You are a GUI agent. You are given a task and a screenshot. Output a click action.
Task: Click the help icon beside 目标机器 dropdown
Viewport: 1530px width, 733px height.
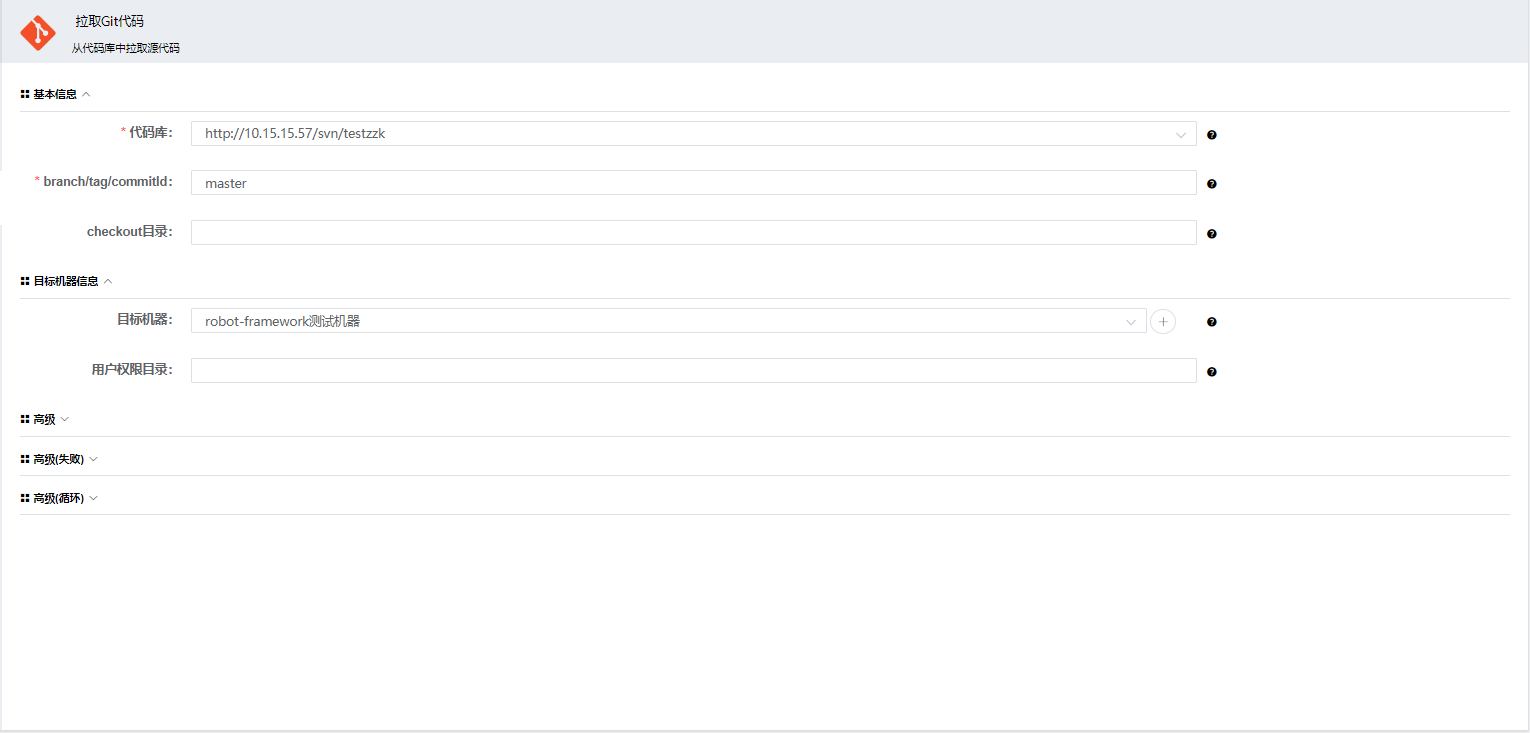(x=1212, y=322)
